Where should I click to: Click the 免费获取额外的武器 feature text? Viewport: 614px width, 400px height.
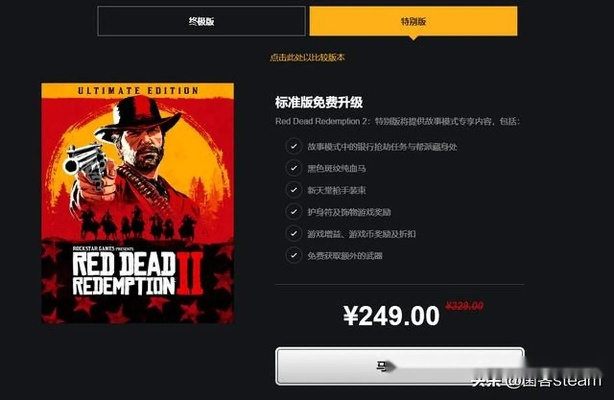click(x=345, y=256)
